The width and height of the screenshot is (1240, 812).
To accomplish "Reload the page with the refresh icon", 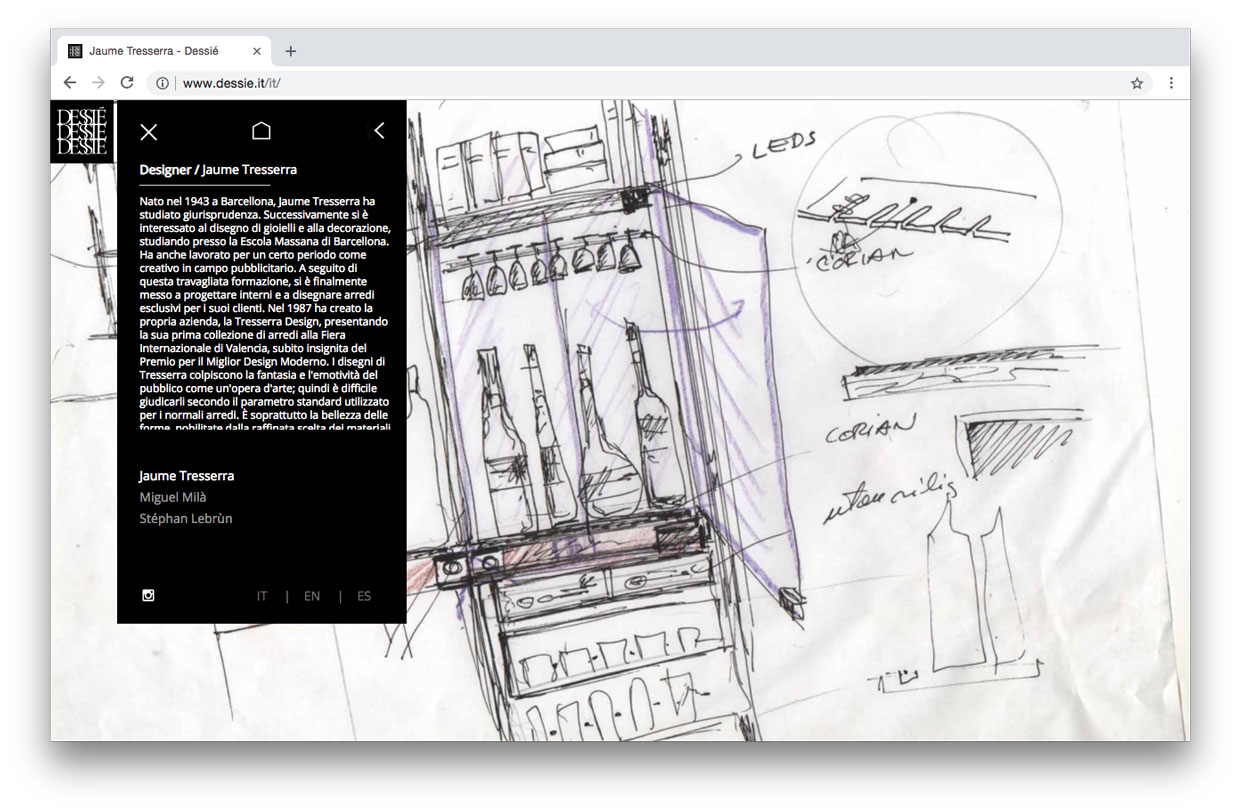I will 127,83.
